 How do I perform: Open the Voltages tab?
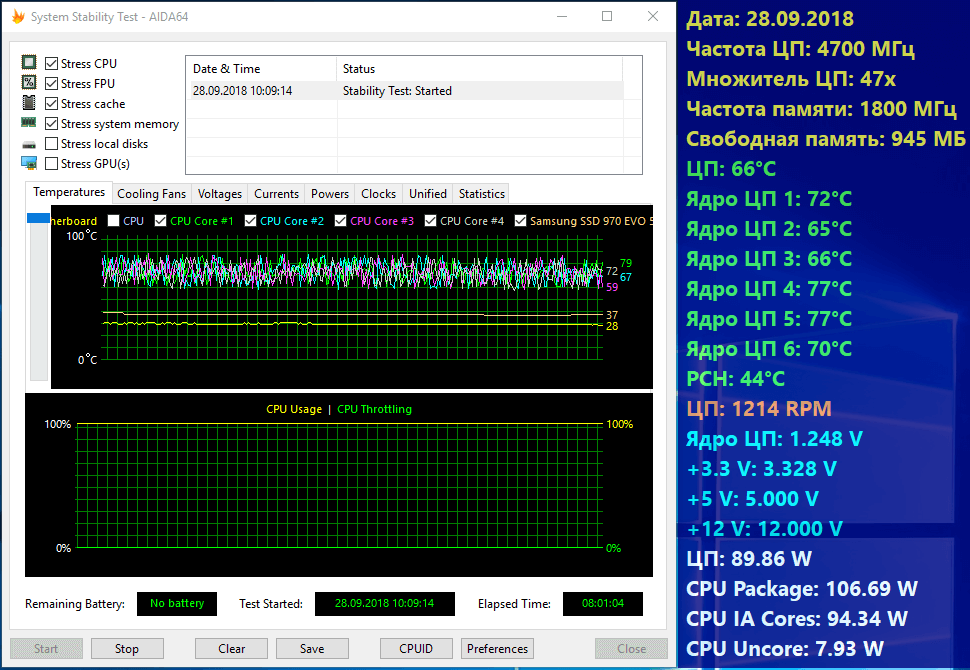click(x=220, y=194)
